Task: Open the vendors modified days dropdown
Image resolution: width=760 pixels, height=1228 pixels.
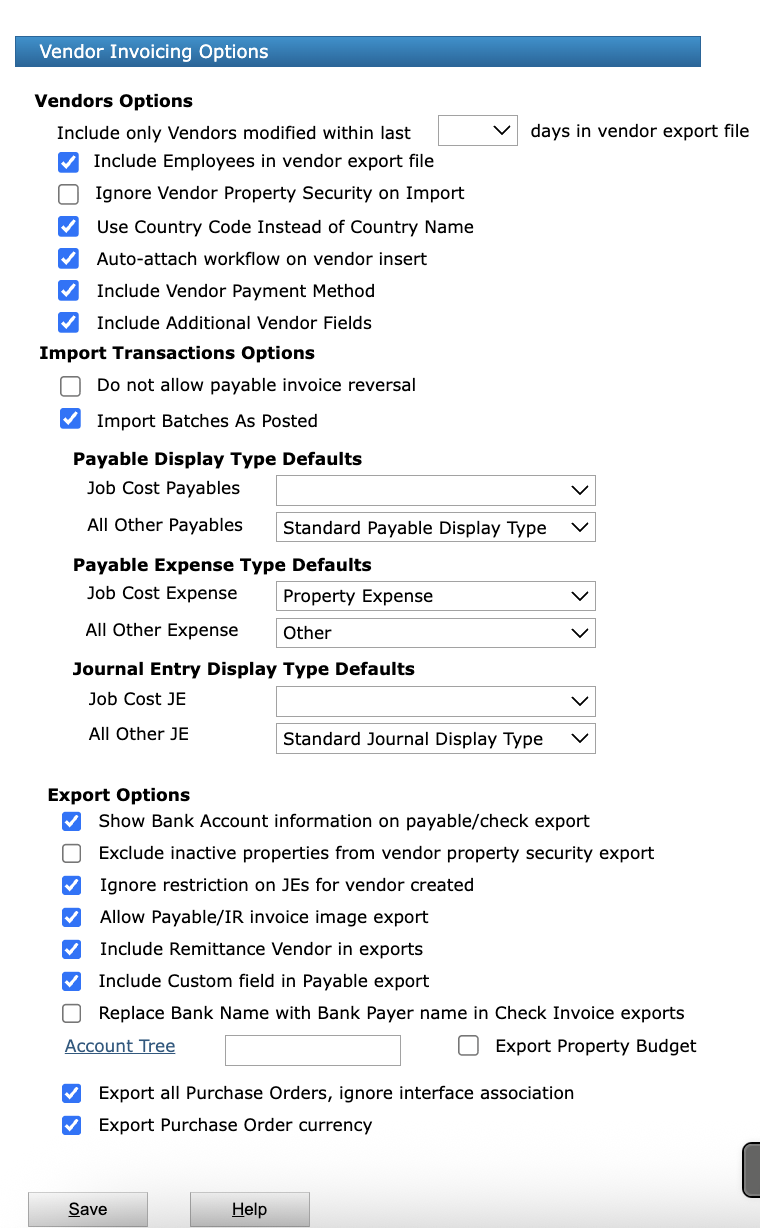Action: tap(478, 131)
